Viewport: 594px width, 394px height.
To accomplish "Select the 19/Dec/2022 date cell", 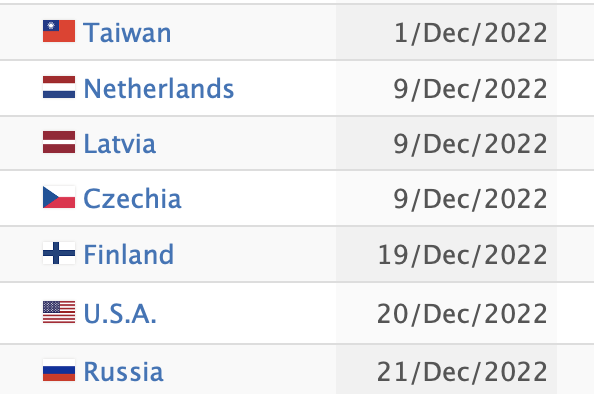I will [446, 254].
